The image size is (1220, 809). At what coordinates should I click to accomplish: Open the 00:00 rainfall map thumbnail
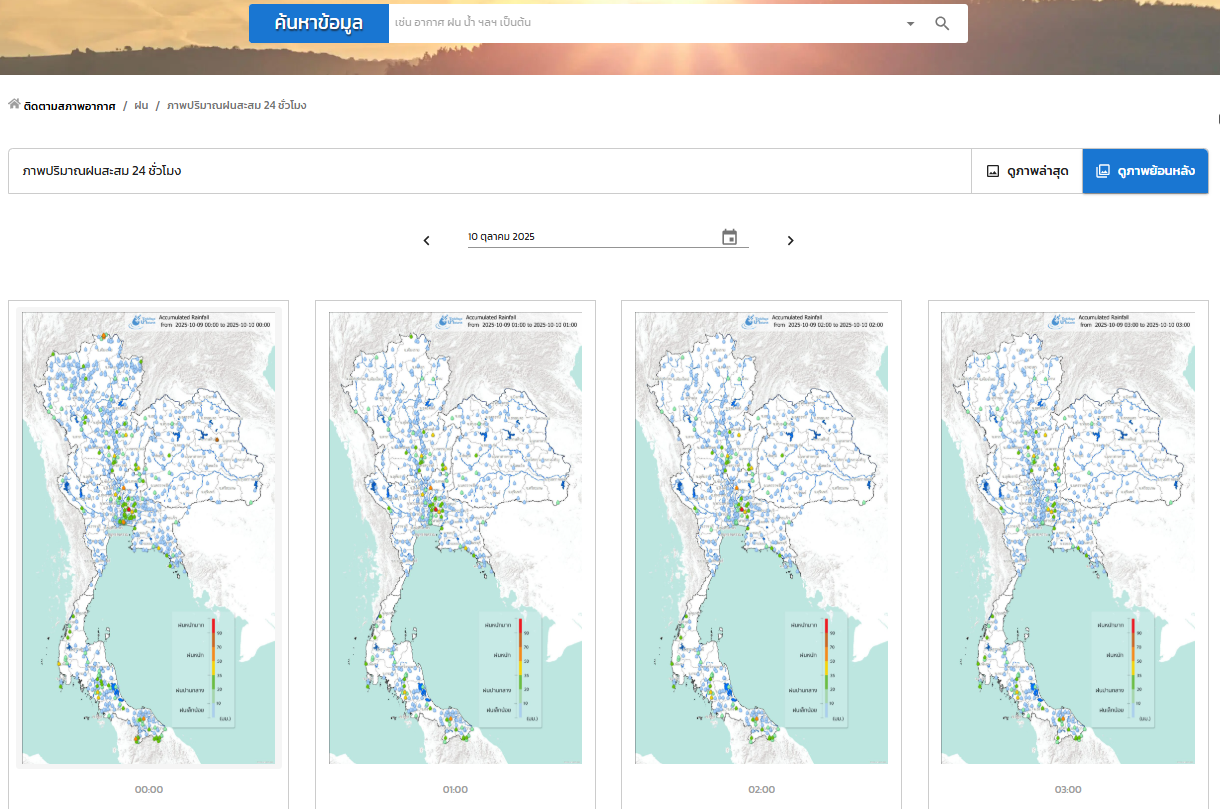click(x=149, y=539)
